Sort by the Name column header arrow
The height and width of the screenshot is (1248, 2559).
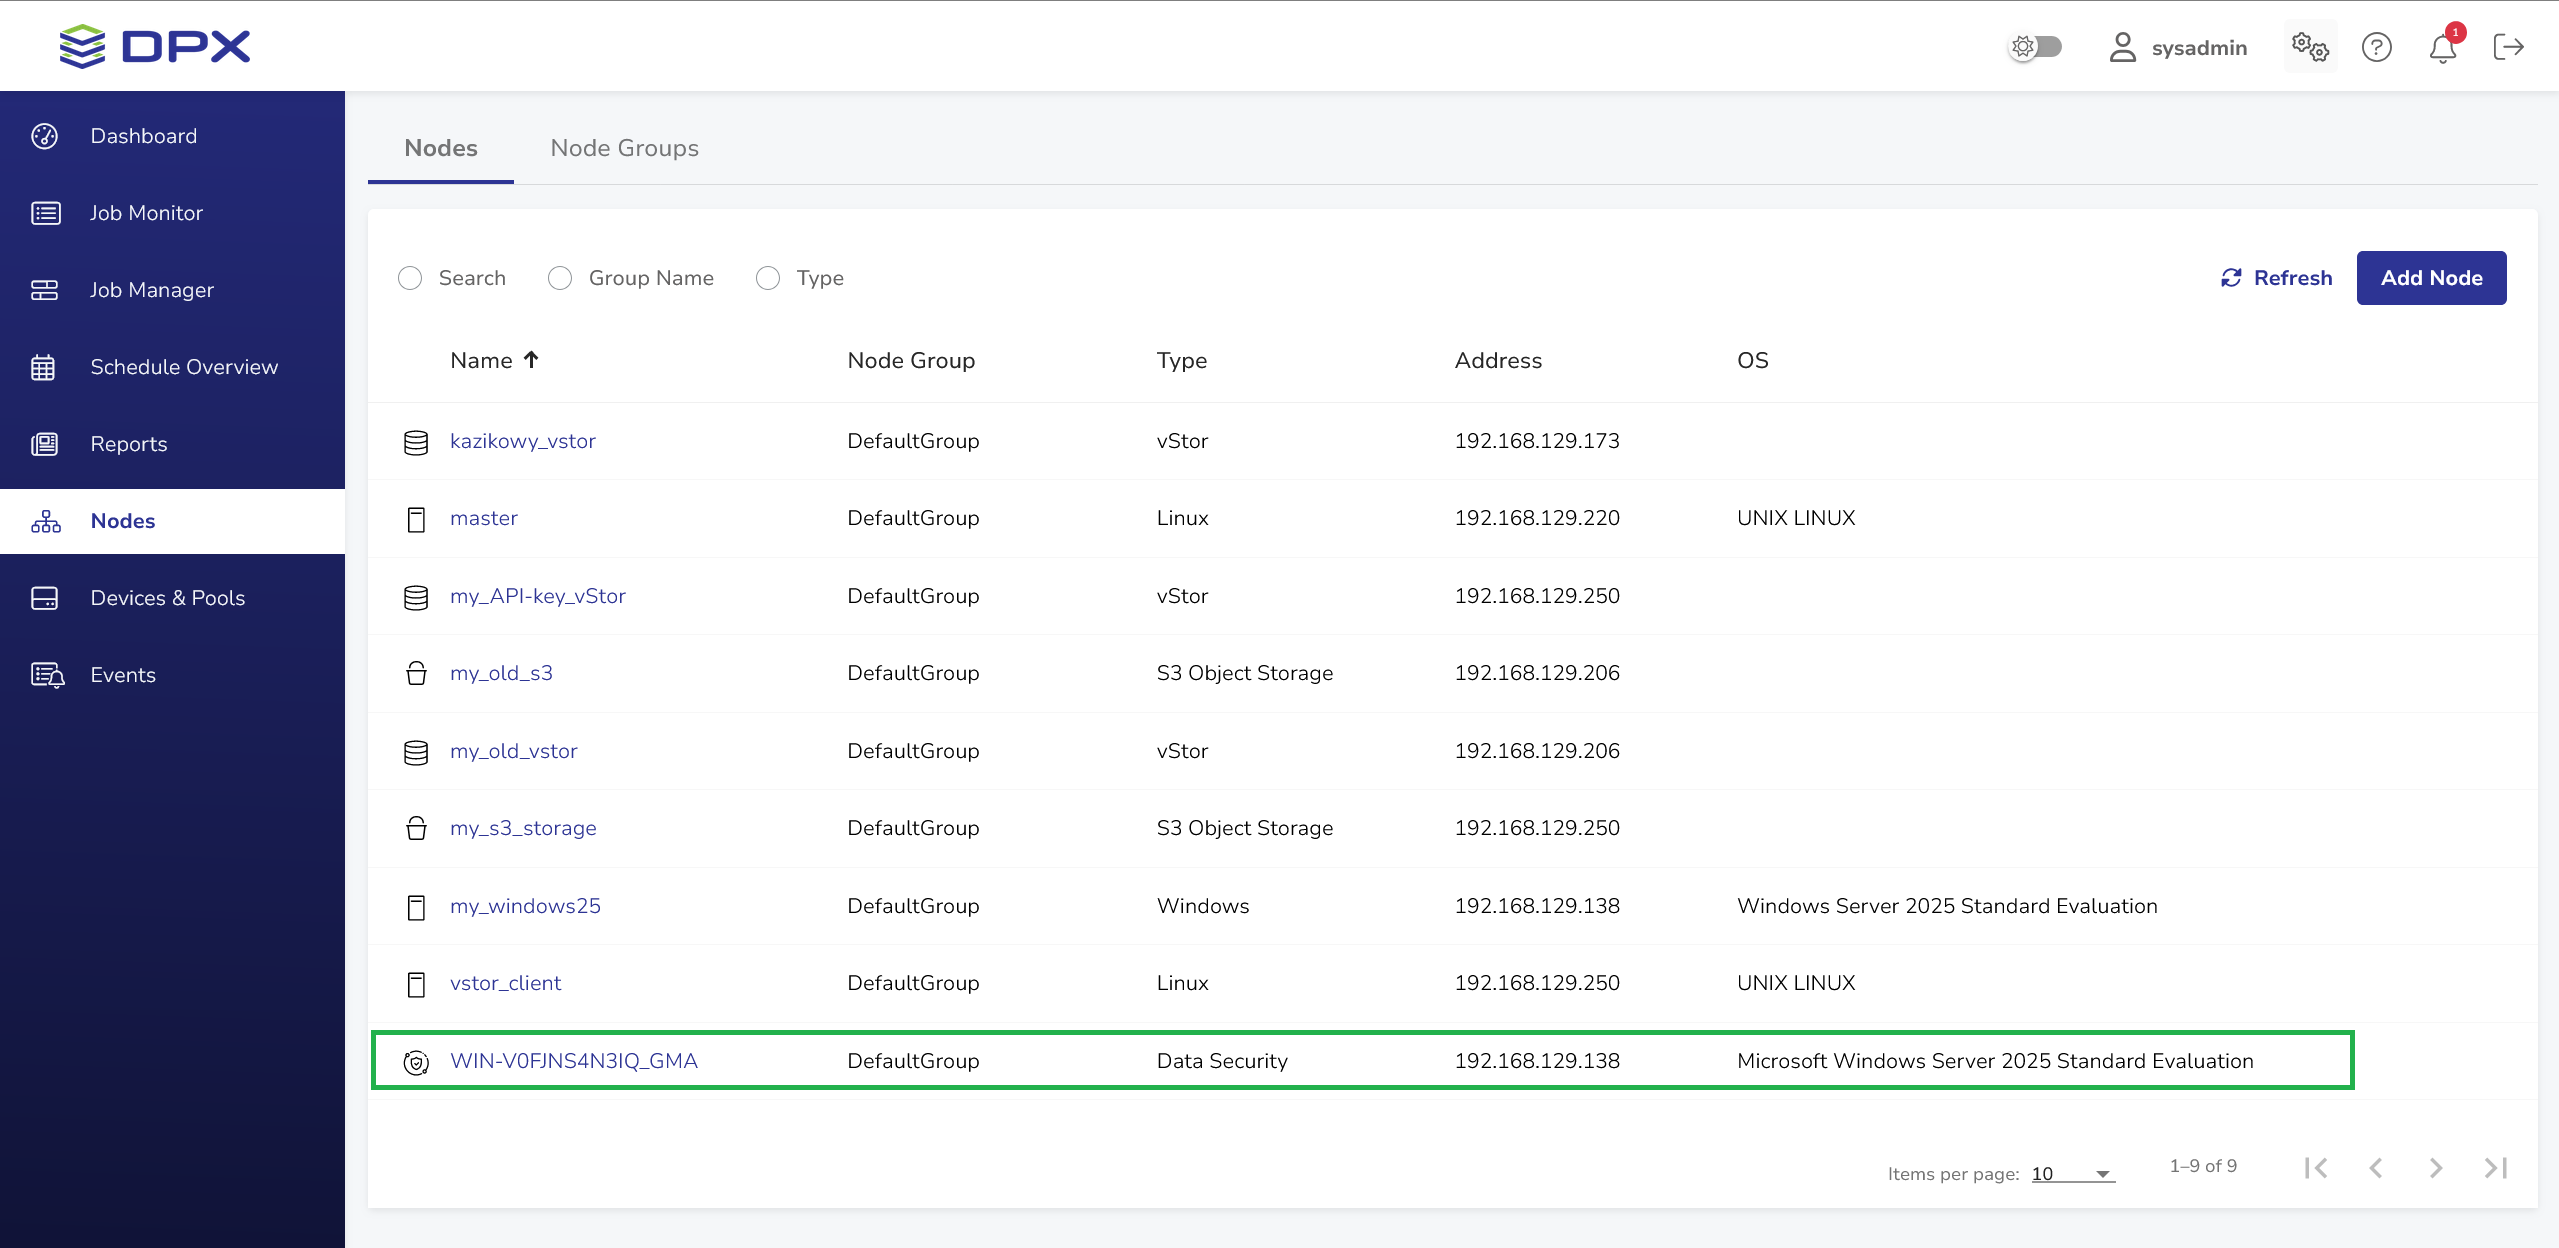[531, 360]
